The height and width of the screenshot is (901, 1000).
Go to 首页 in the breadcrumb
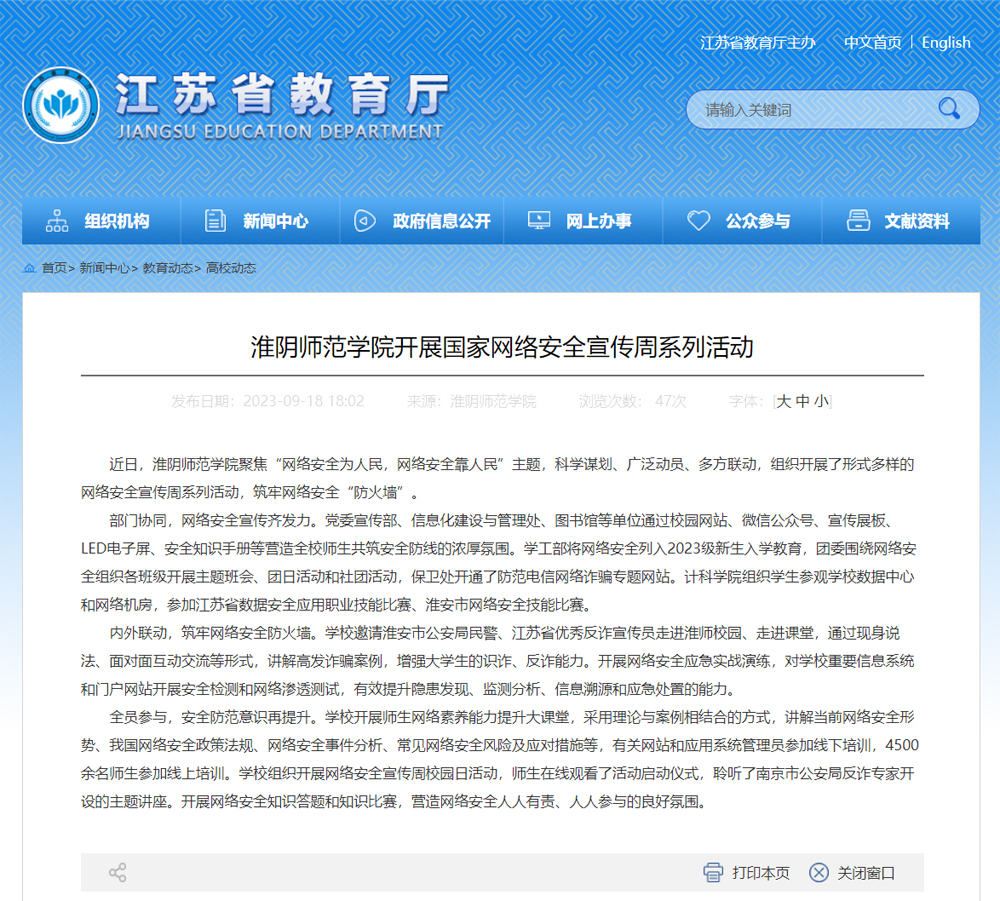click(x=54, y=268)
